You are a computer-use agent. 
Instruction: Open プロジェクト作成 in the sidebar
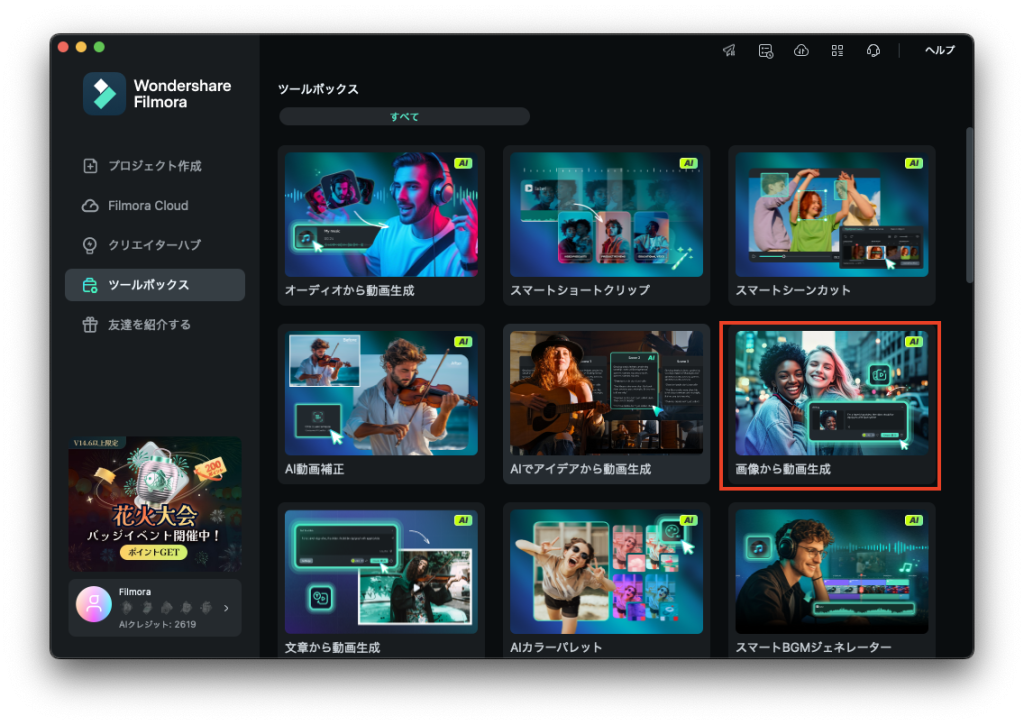pos(154,166)
